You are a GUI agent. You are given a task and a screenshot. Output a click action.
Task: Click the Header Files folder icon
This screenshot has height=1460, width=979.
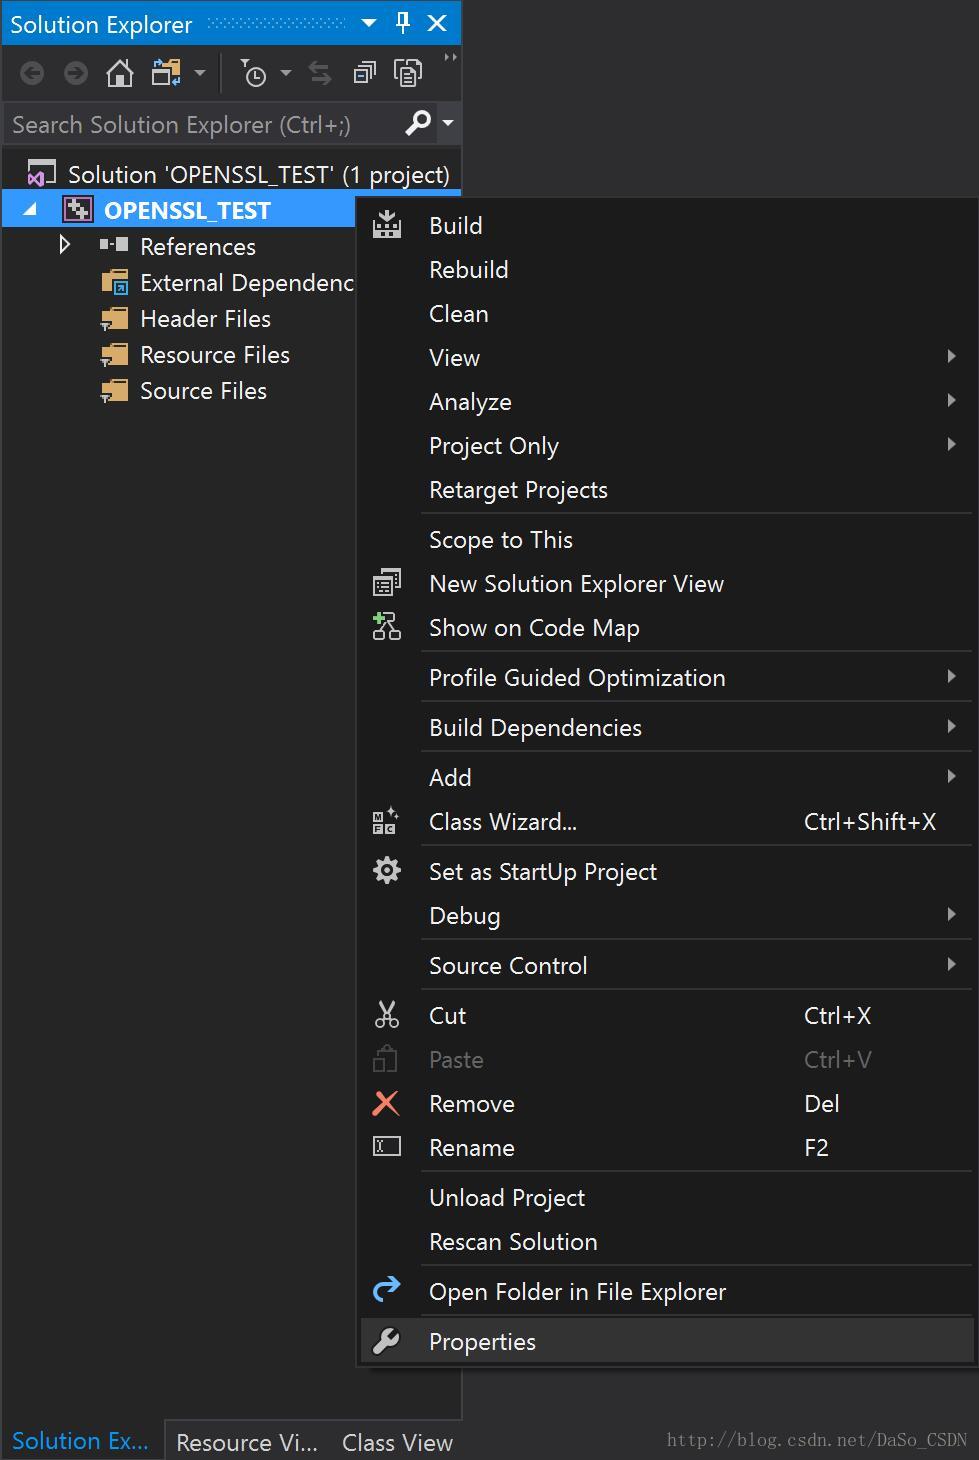coord(115,319)
